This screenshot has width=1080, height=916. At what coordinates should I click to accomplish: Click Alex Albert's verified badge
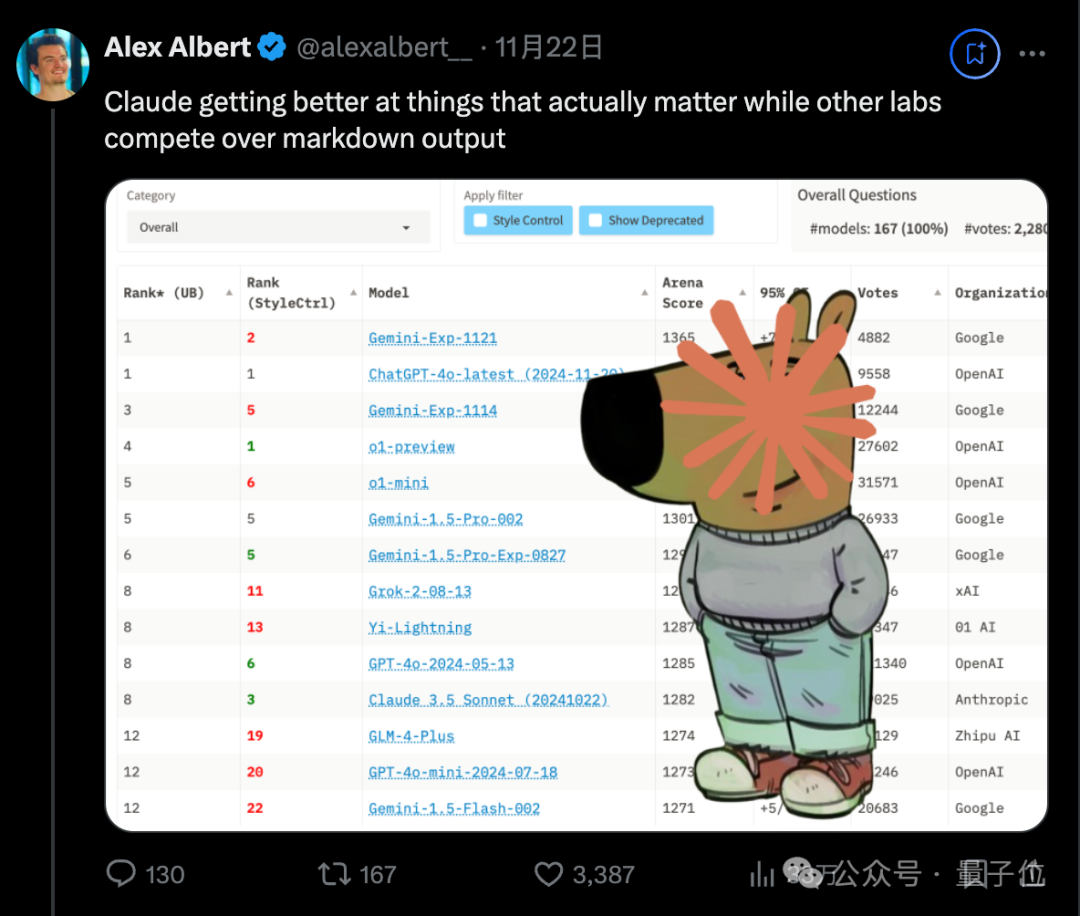pos(271,46)
